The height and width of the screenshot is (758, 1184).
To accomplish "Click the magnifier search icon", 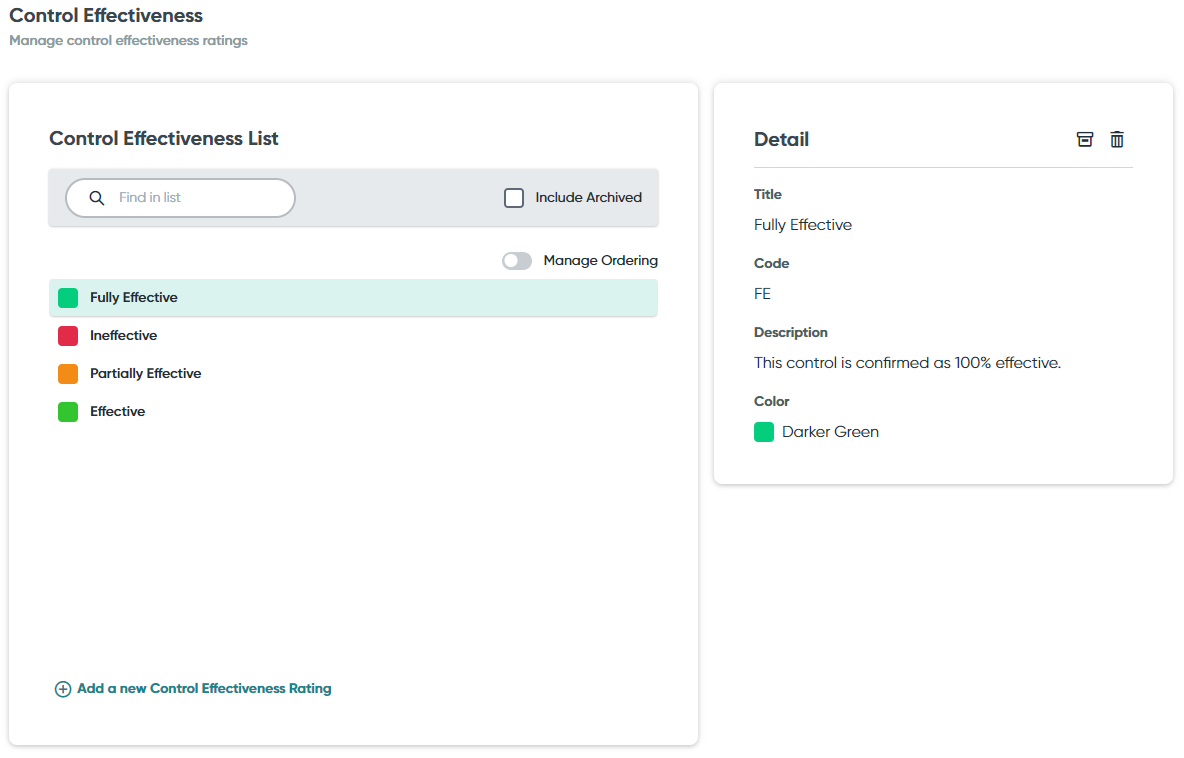I will (x=97, y=198).
